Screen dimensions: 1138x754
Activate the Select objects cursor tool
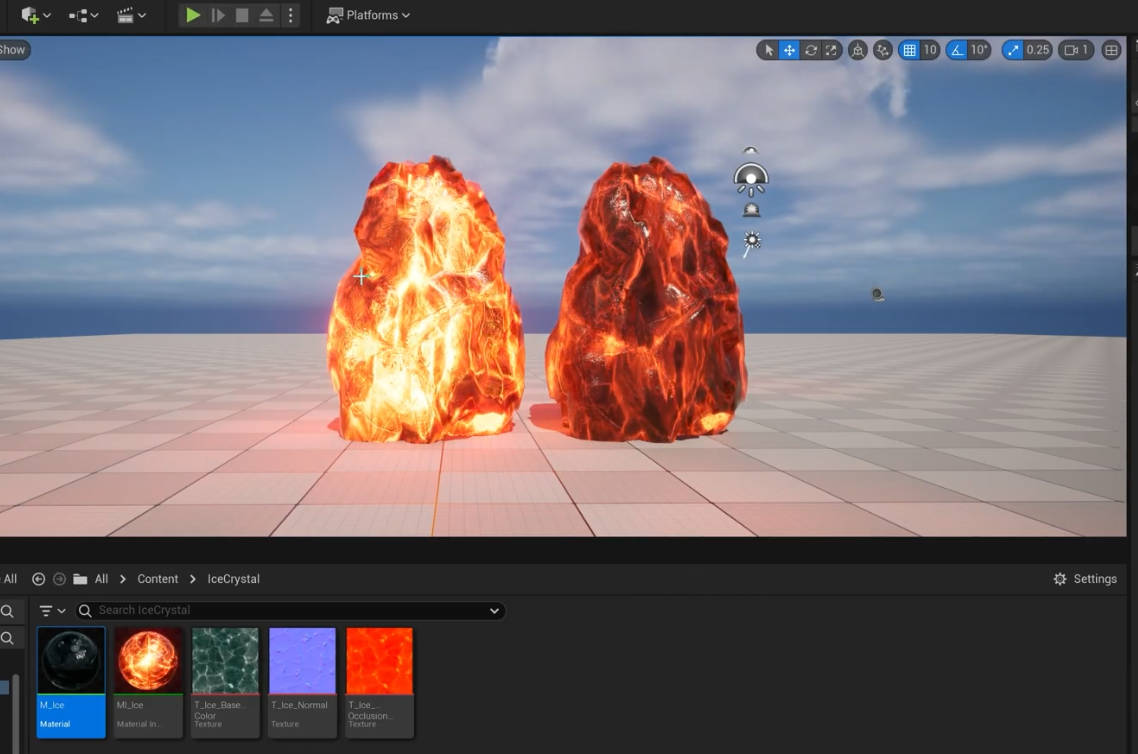coord(768,50)
